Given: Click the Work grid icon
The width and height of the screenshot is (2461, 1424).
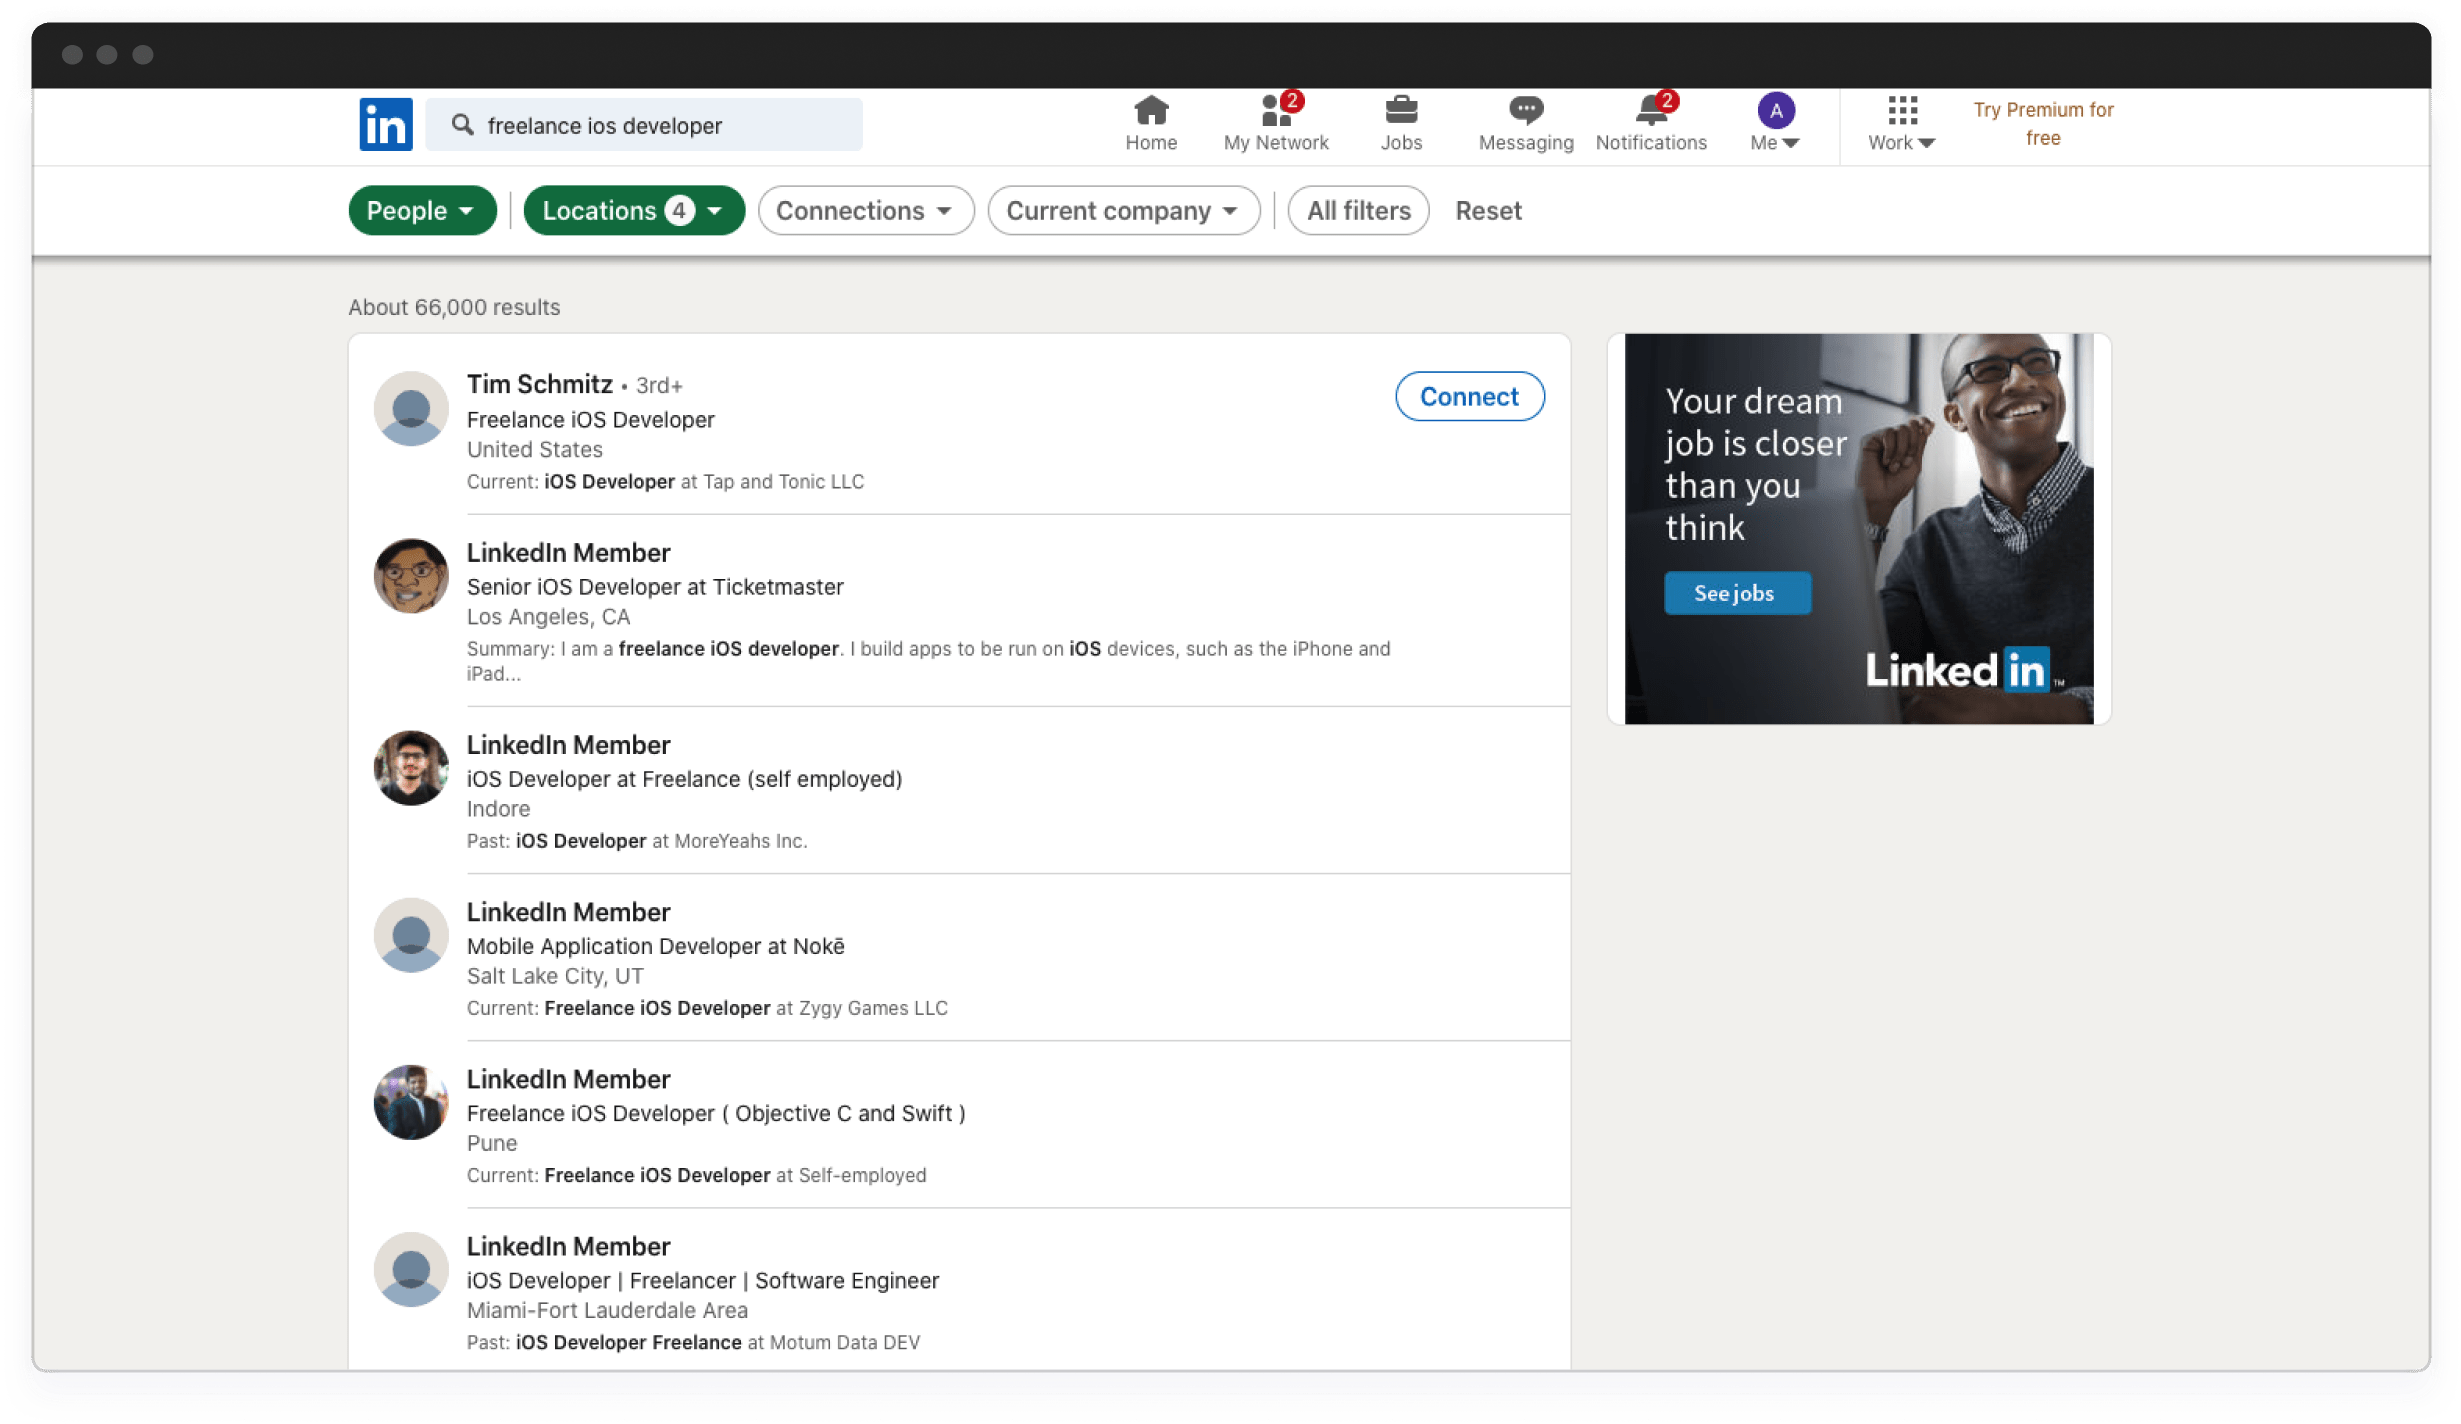Looking at the screenshot, I should pos(1903,110).
